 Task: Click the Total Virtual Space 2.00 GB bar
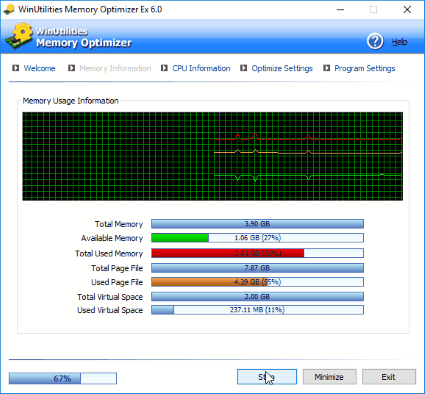click(x=257, y=296)
